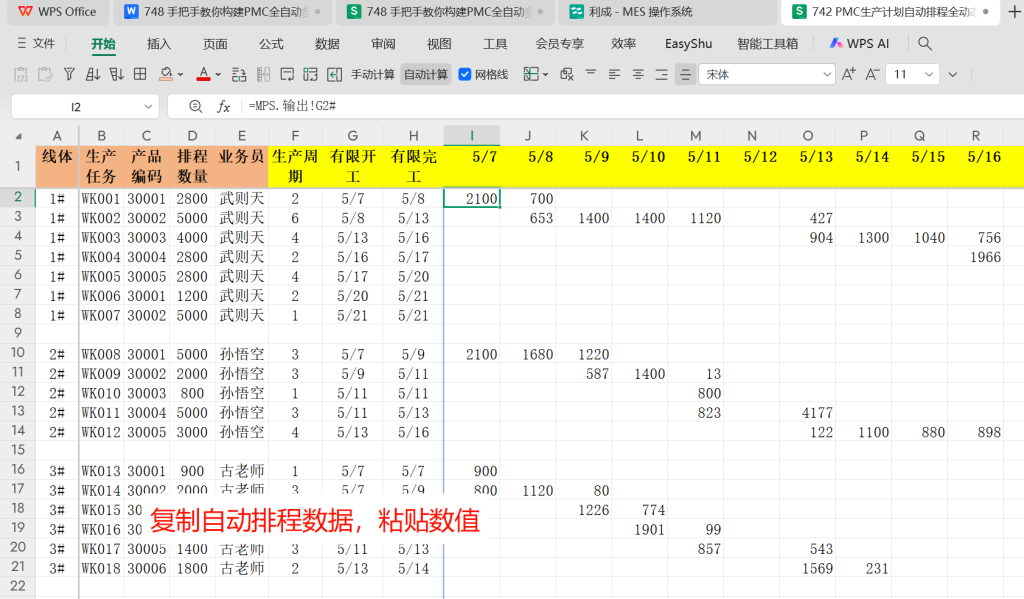Switch to WPS Office home tab
Image resolution: width=1024 pixels, height=599 pixels.
click(57, 12)
